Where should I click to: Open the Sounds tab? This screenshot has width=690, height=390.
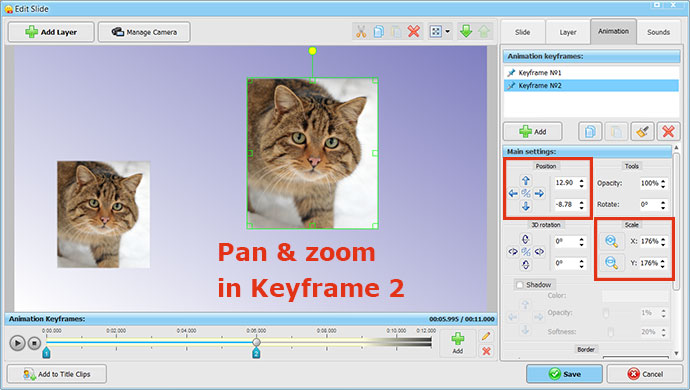[658, 32]
